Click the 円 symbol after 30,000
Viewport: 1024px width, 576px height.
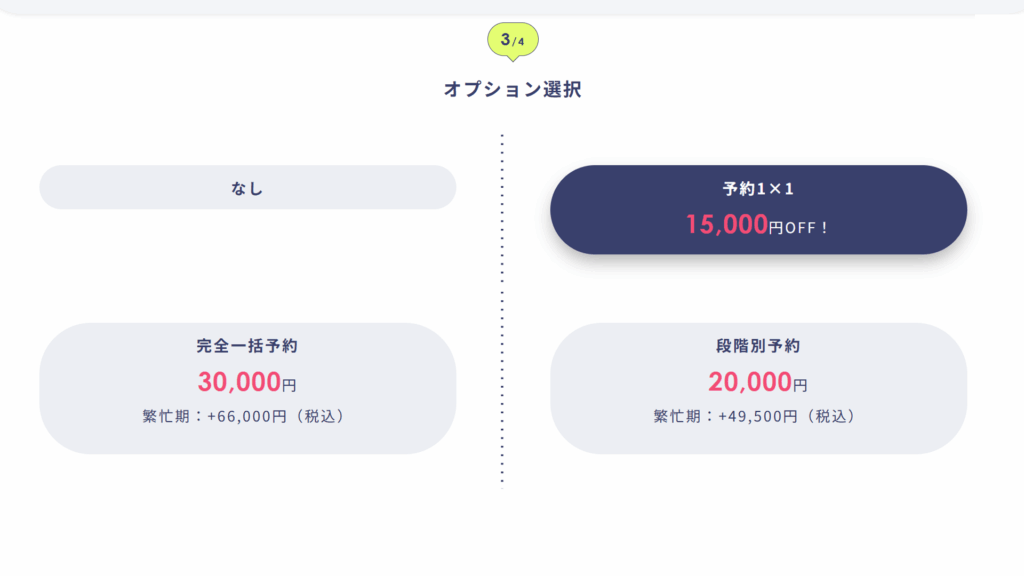289,385
